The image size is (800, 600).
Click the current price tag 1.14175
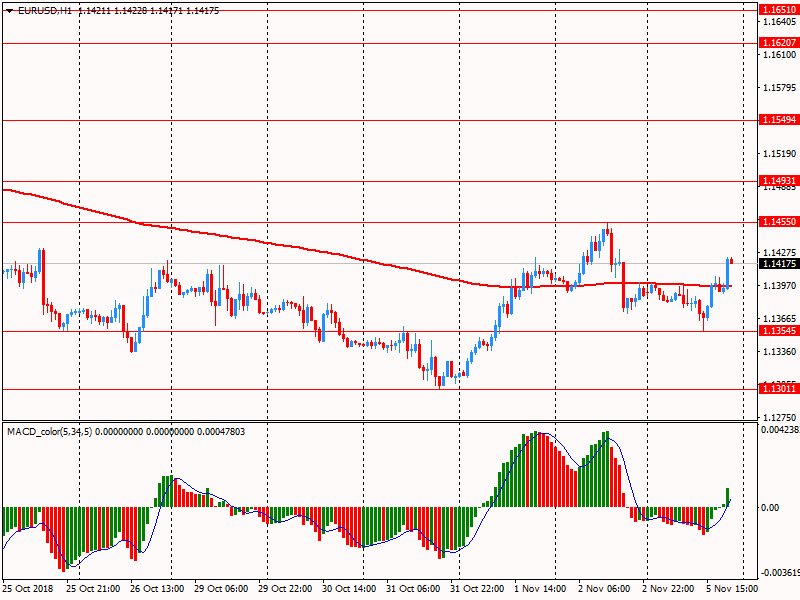pos(779,264)
